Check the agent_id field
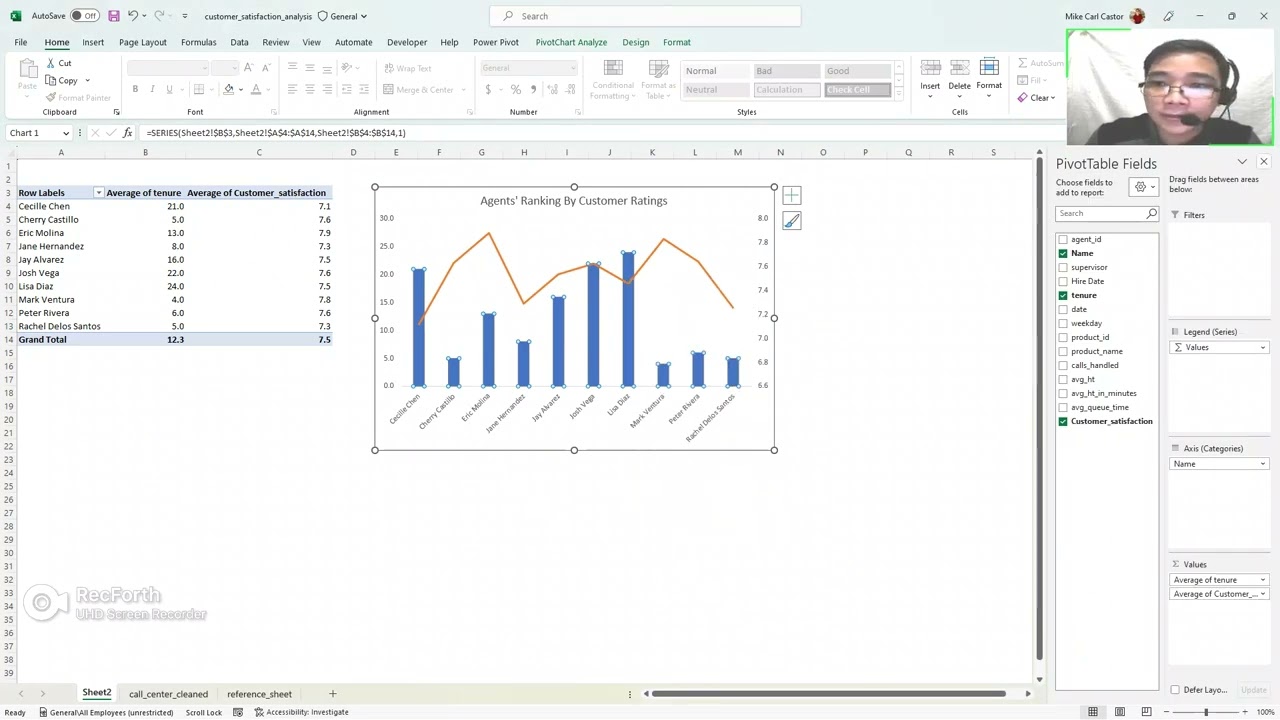This screenshot has height=720, width=1280. (x=1063, y=239)
